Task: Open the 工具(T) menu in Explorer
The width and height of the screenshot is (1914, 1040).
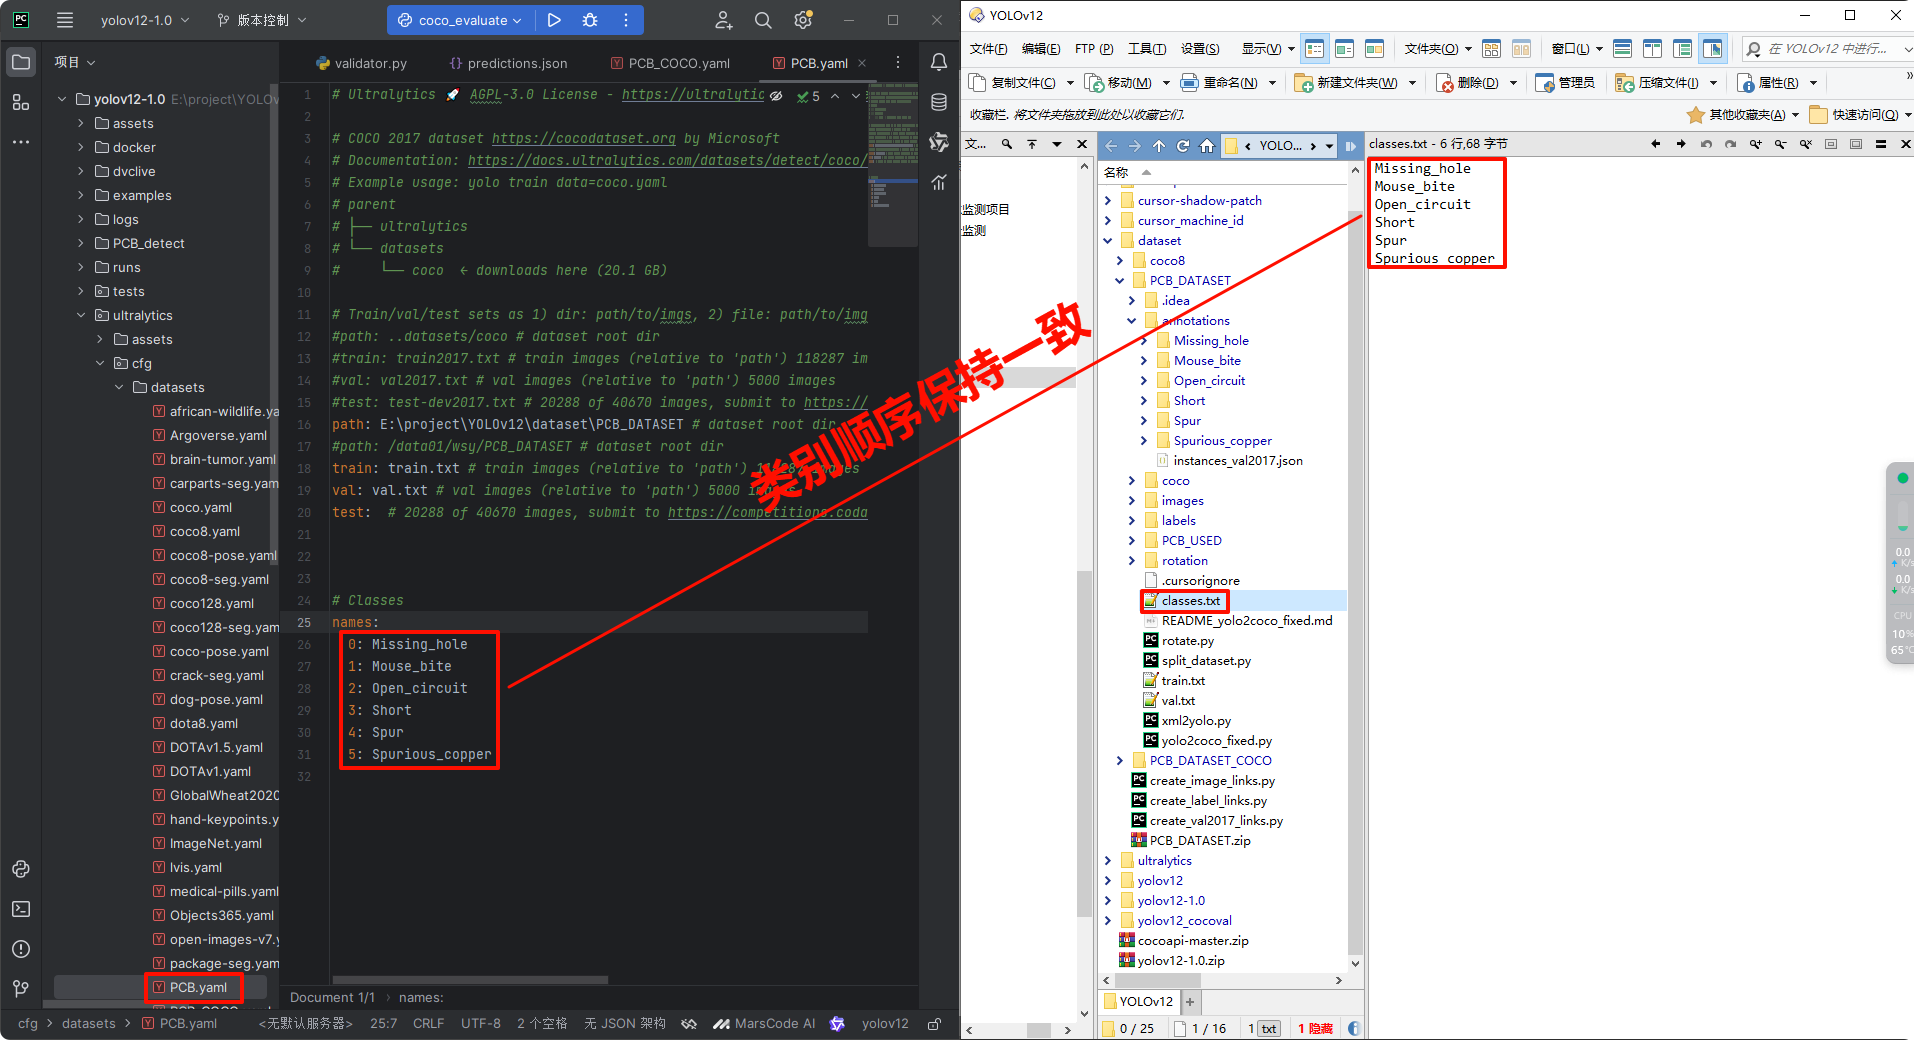Action: [x=1147, y=47]
